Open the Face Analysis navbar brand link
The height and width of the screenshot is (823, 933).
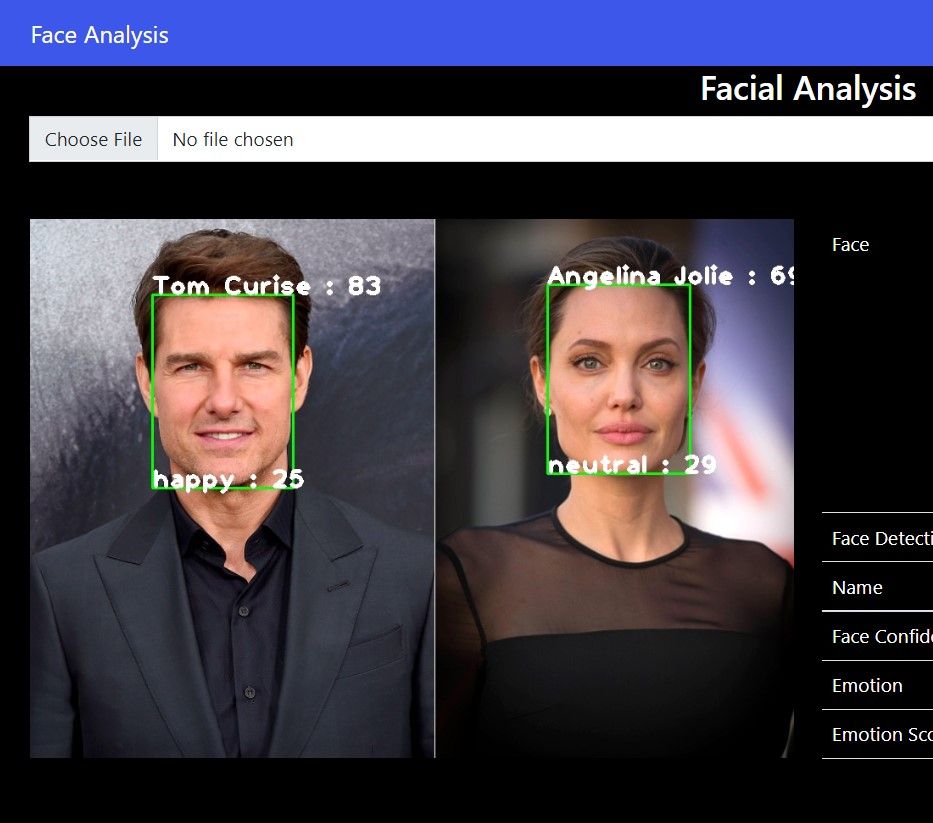coord(99,35)
